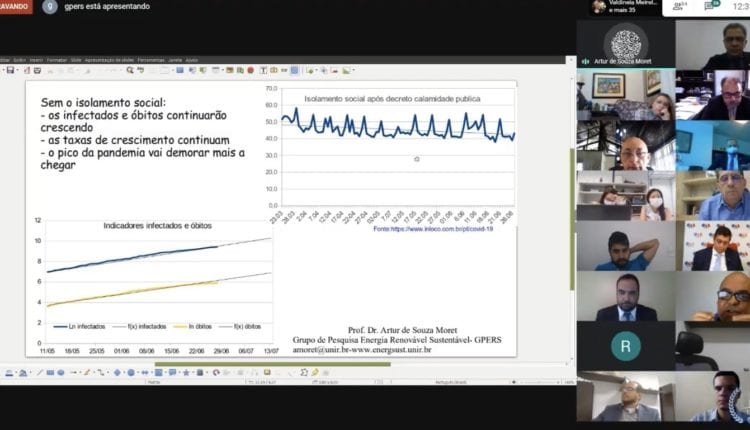
Task: Select the participant tile with letter R avatar
Action: click(x=626, y=346)
